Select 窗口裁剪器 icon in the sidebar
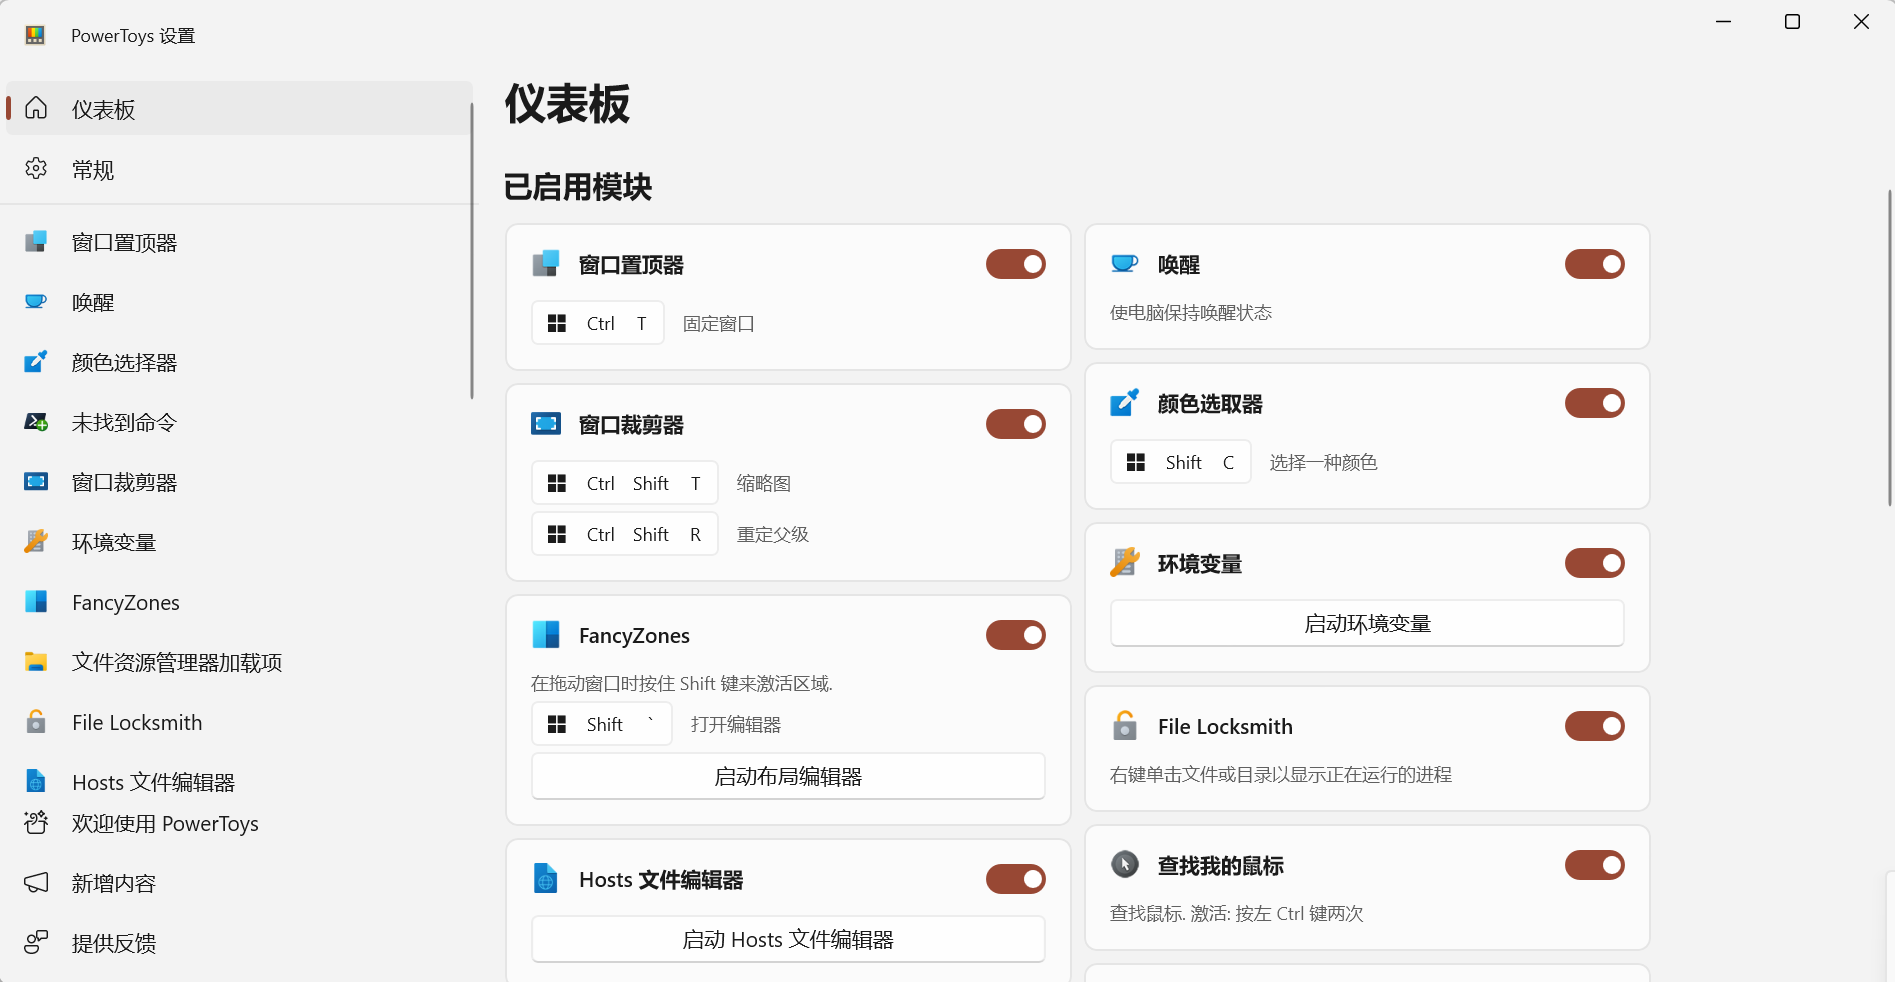The image size is (1895, 982). click(36, 482)
